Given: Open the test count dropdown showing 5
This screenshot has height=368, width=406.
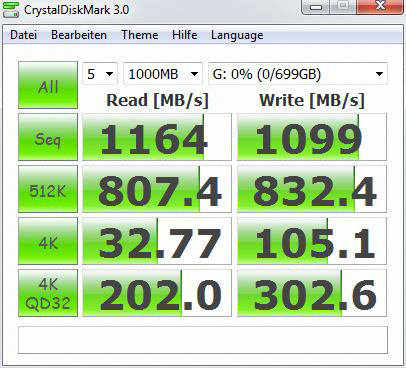Looking at the screenshot, I should (x=100, y=74).
